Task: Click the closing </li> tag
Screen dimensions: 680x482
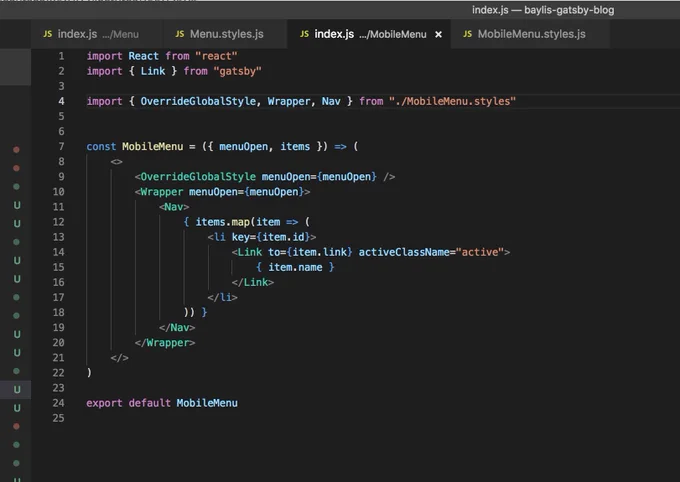Action: [222, 298]
